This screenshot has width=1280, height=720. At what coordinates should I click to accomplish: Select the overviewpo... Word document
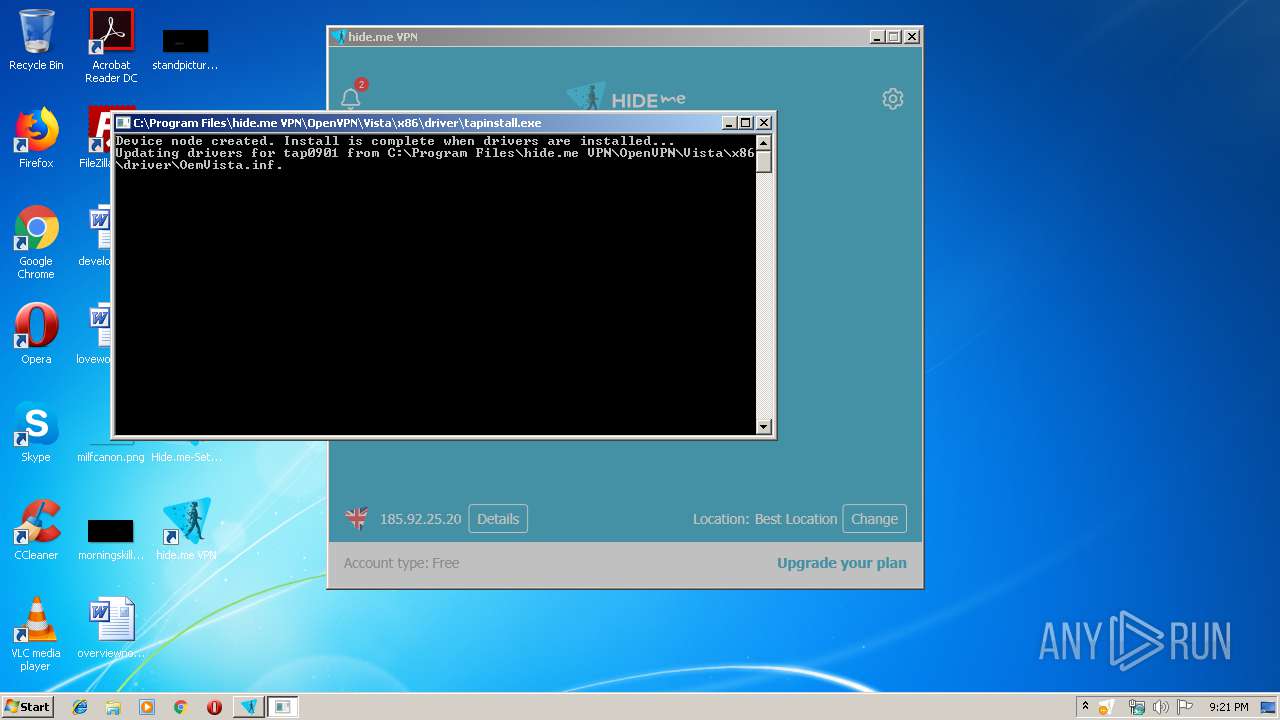click(111, 628)
